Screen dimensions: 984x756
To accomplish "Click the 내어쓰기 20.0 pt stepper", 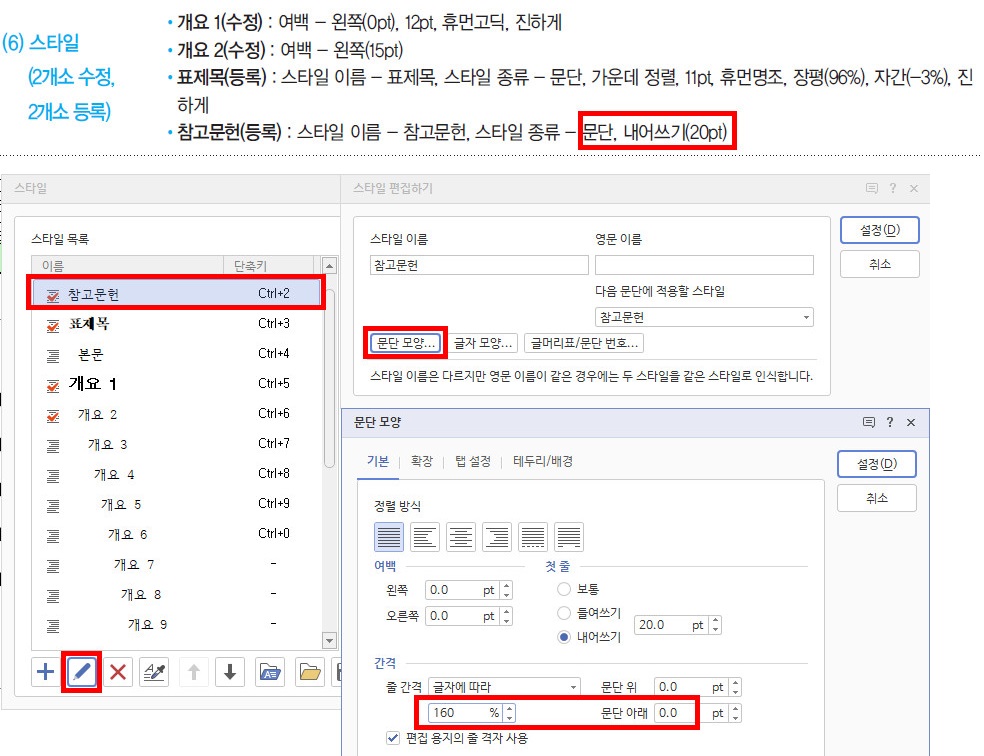I will tap(715, 625).
